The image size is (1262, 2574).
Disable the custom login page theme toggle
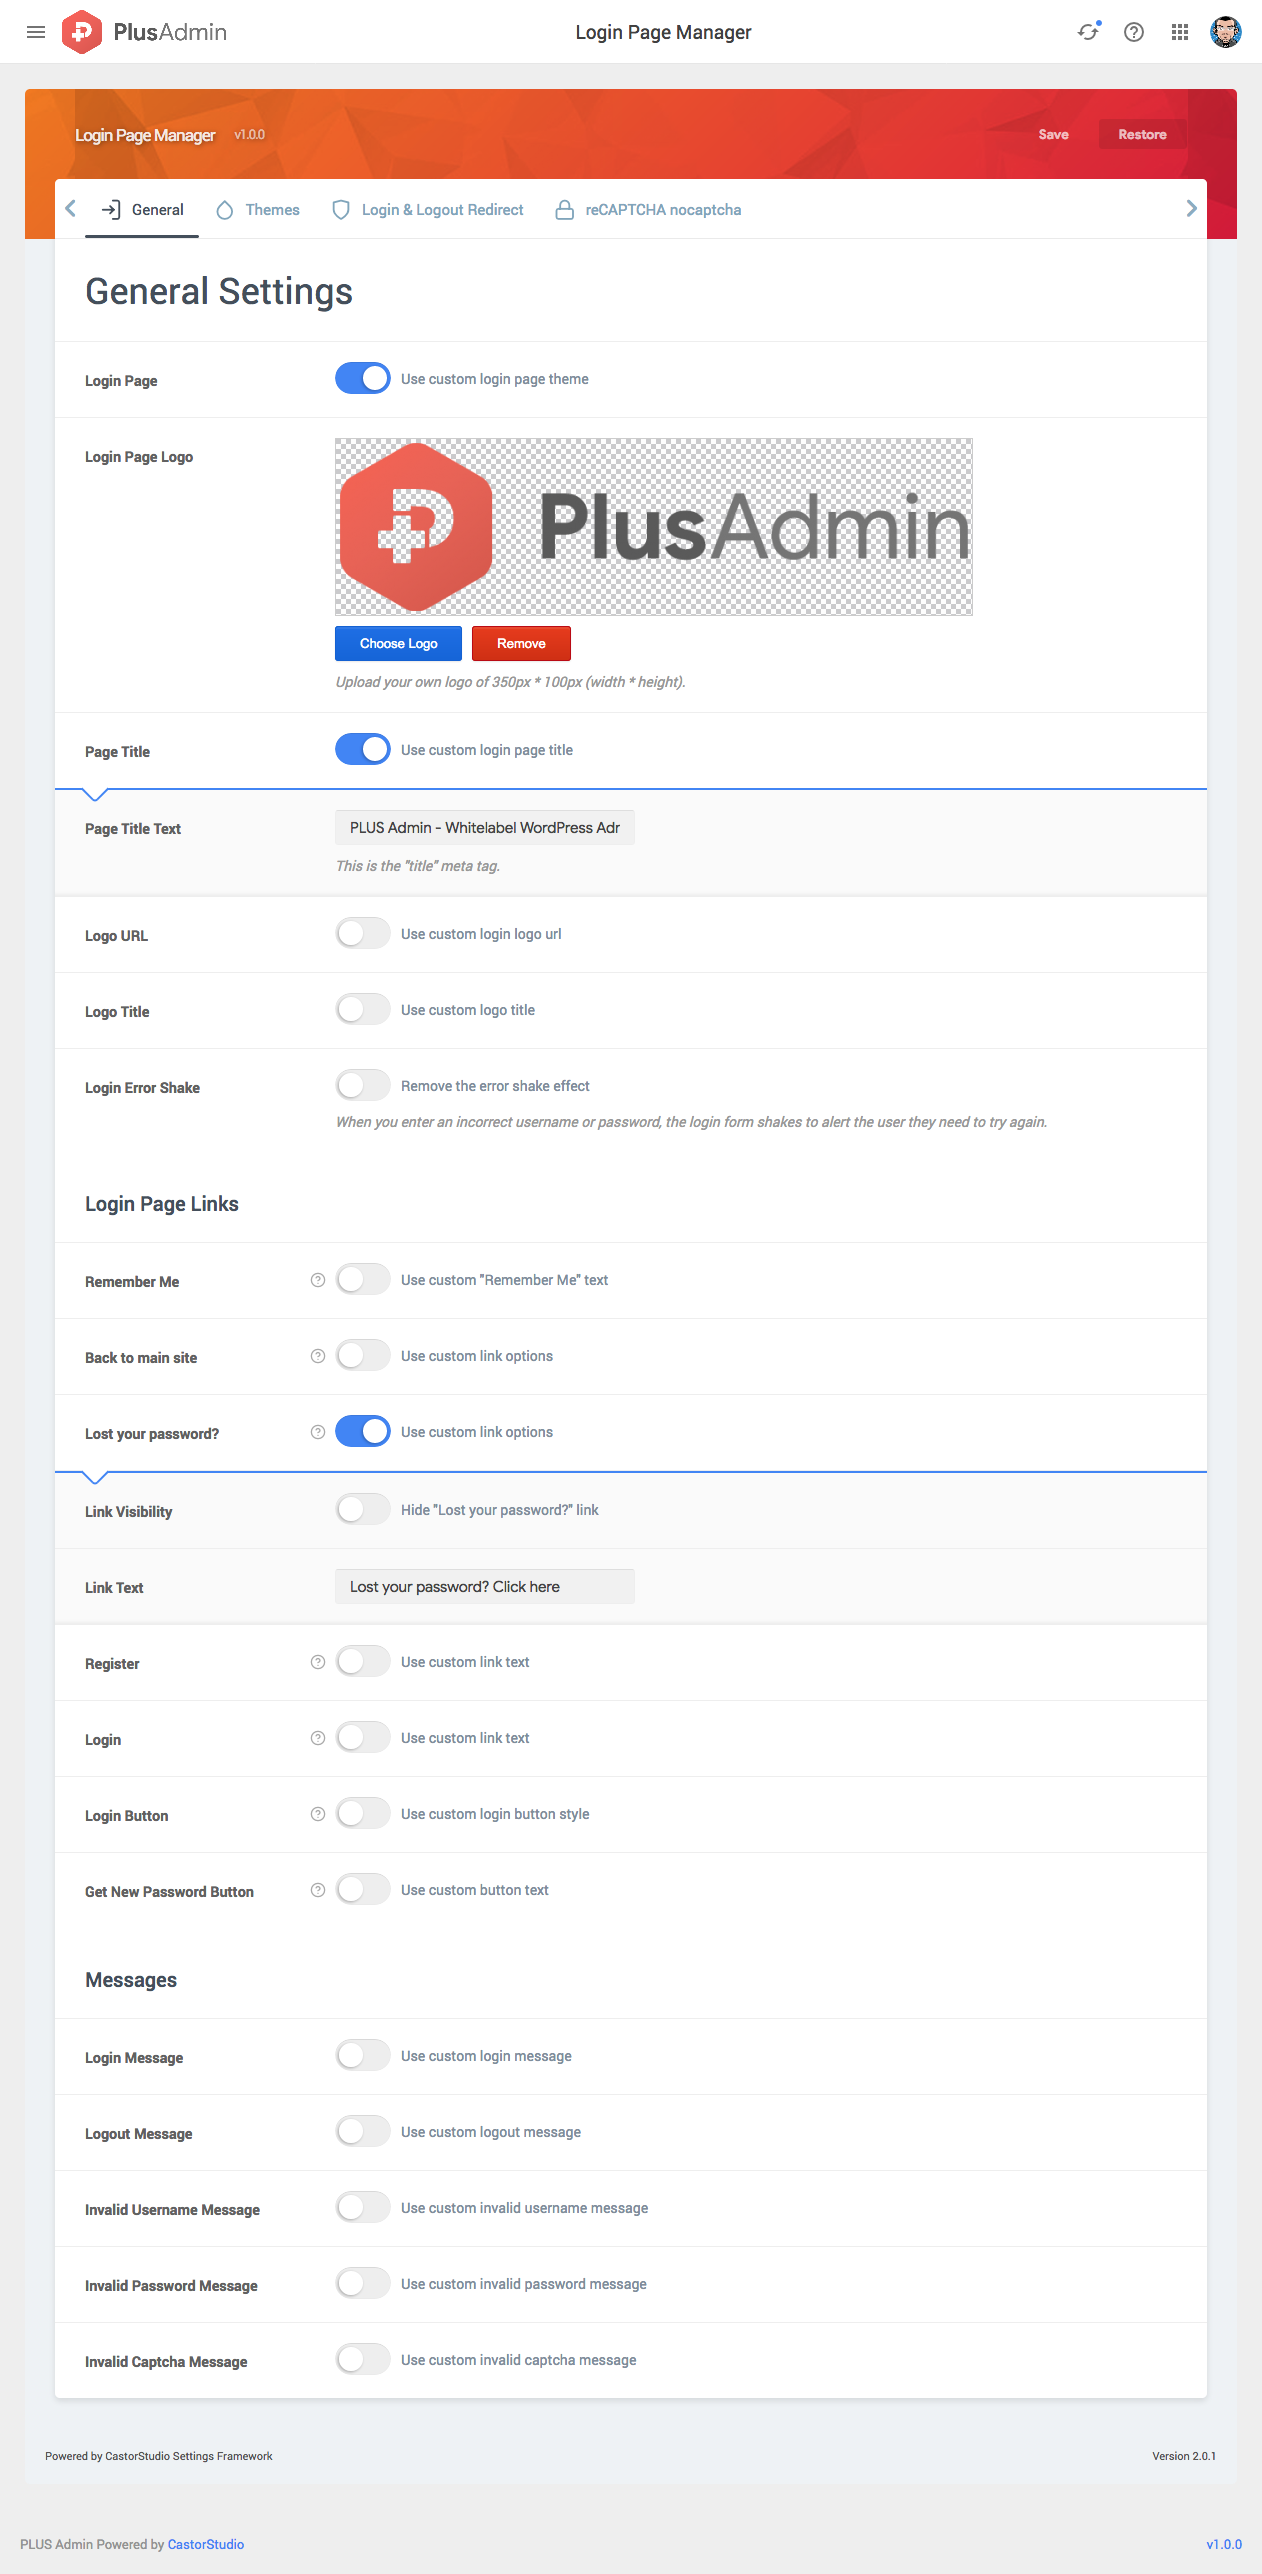(363, 379)
